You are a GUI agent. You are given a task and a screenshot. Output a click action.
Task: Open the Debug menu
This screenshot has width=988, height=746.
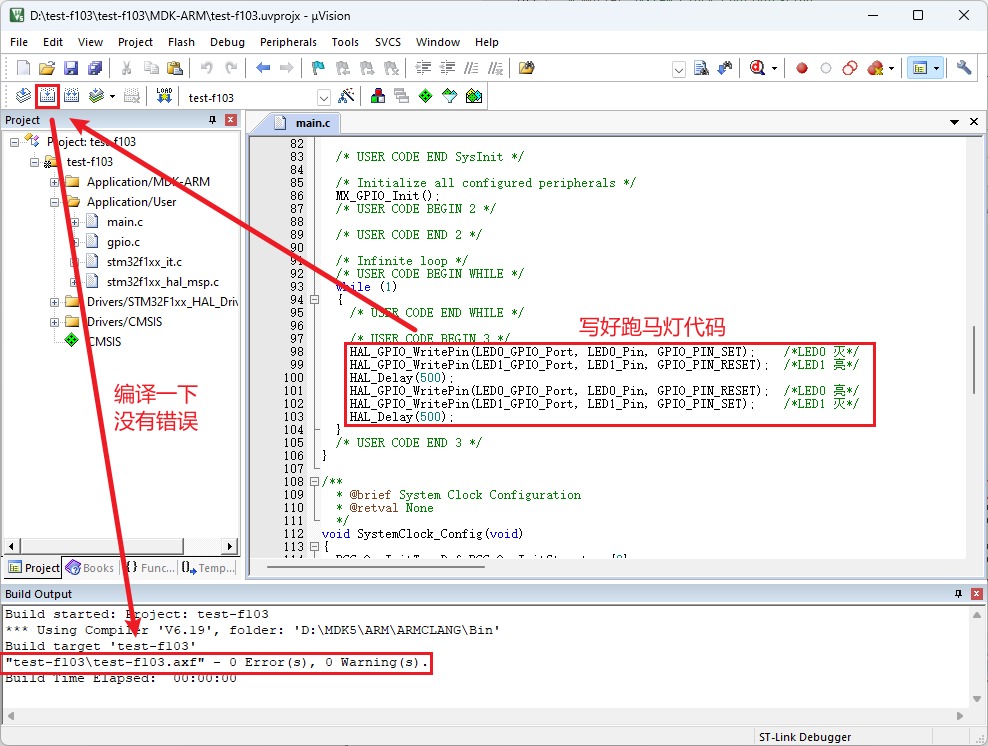[x=227, y=42]
